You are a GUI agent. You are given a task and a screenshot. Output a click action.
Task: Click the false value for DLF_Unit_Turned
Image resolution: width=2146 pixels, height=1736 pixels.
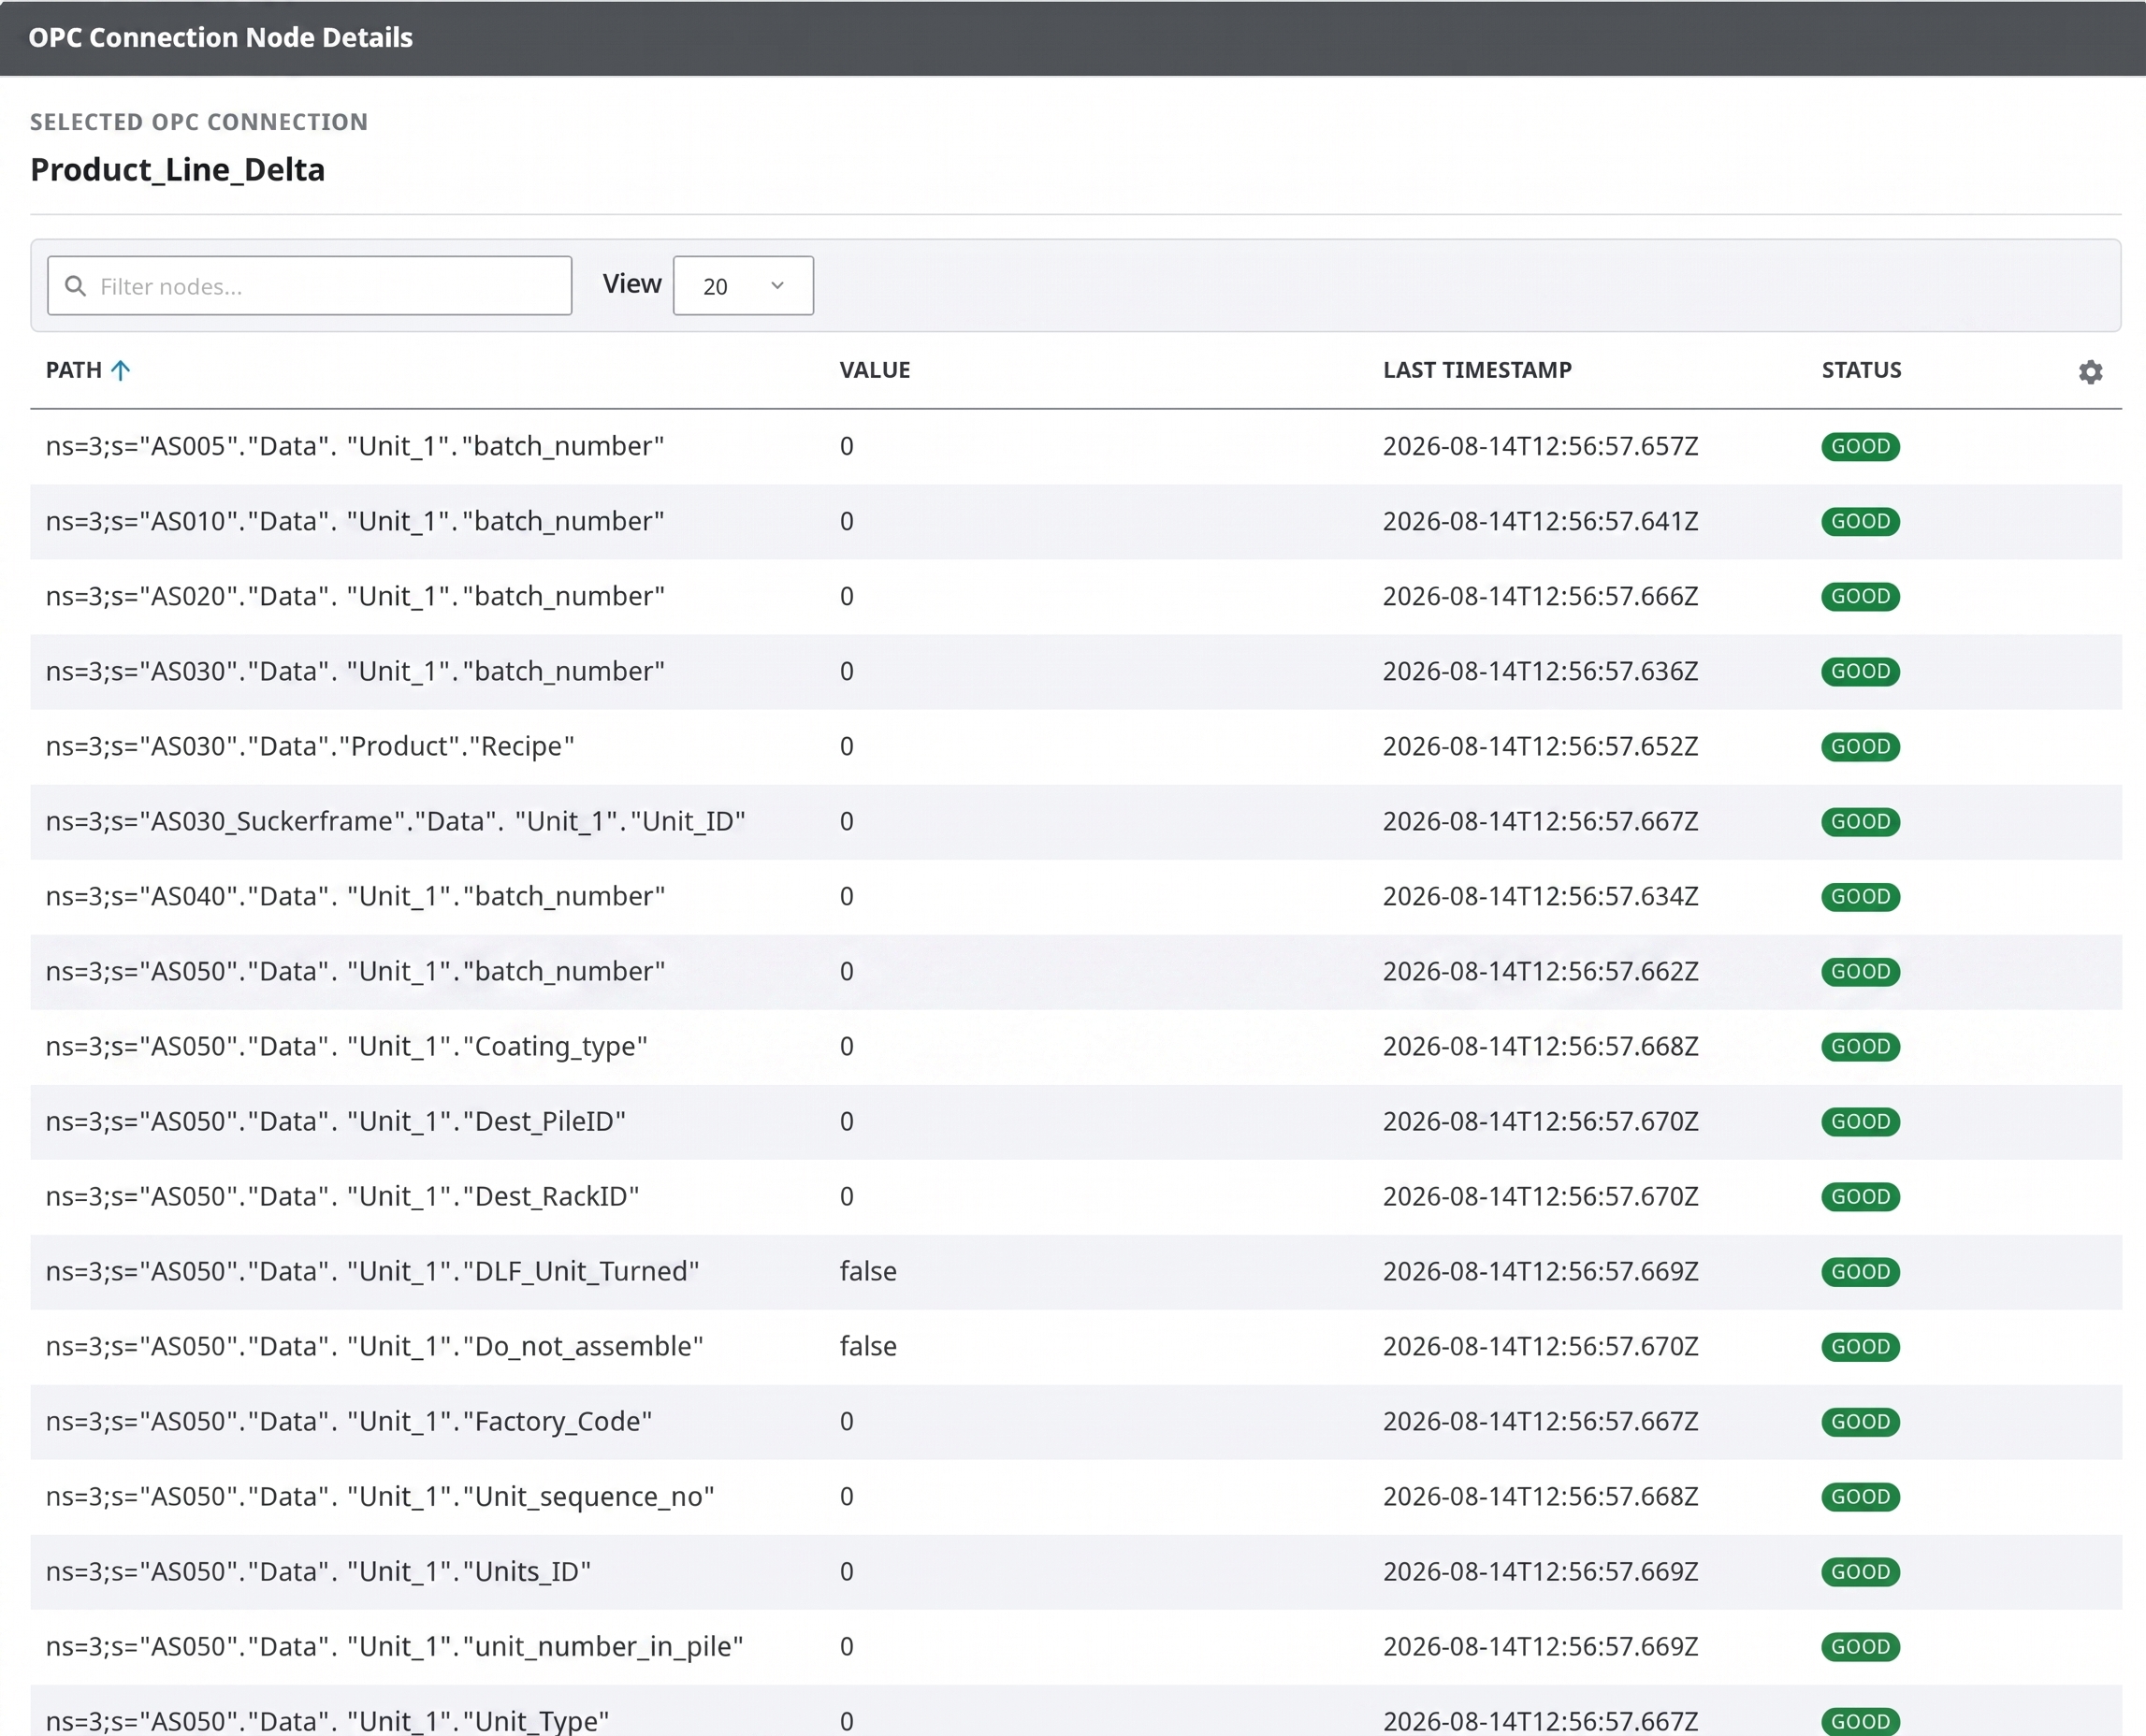[868, 1271]
